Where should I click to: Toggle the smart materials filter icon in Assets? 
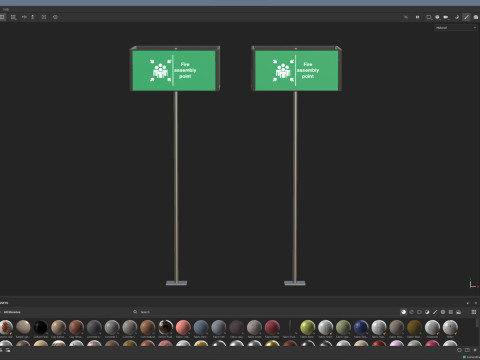click(x=411, y=312)
